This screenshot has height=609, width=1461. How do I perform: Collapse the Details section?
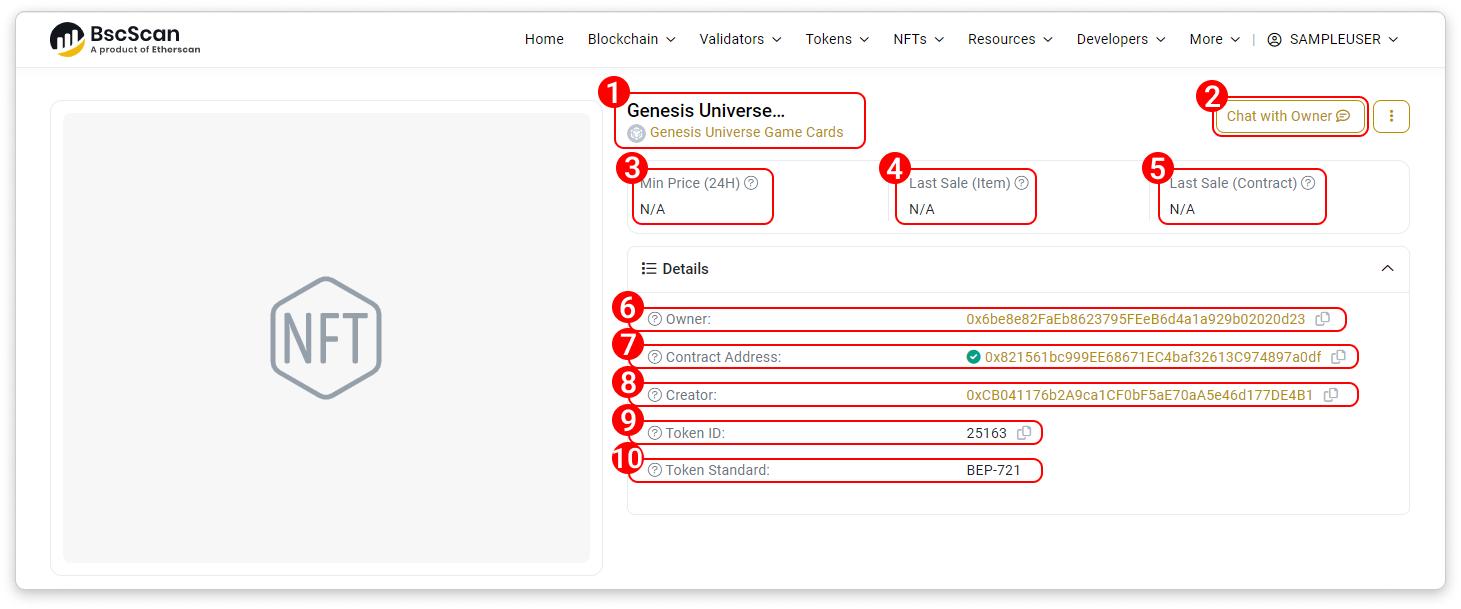tap(1387, 269)
